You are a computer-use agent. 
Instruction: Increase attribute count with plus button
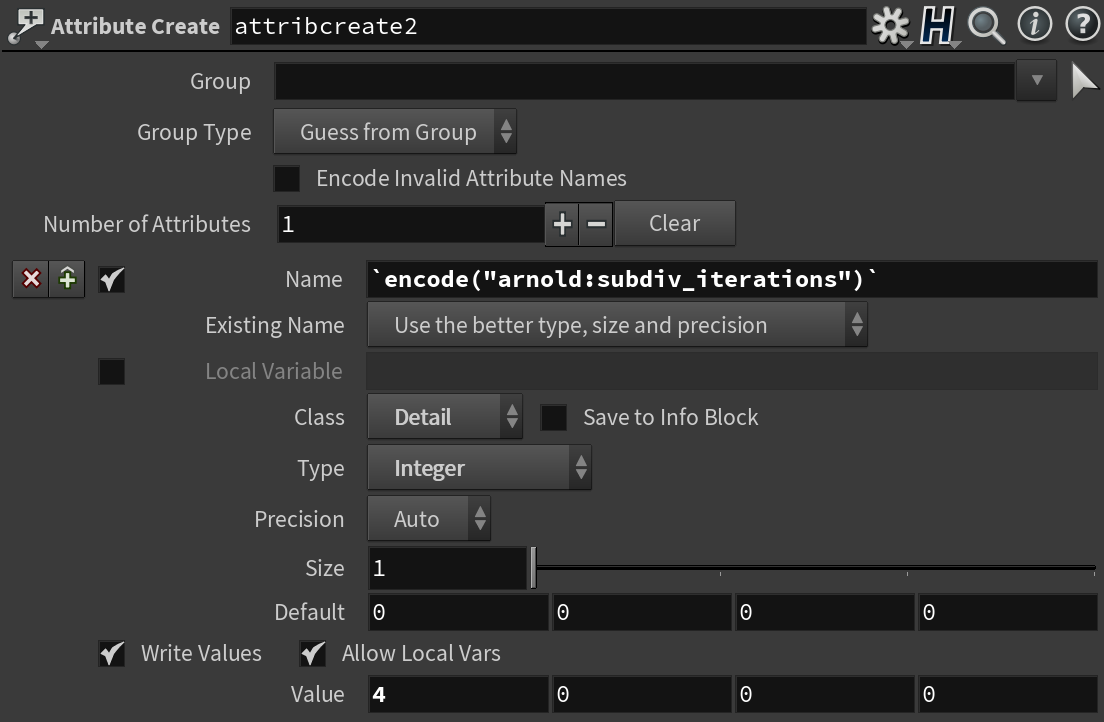(x=562, y=224)
